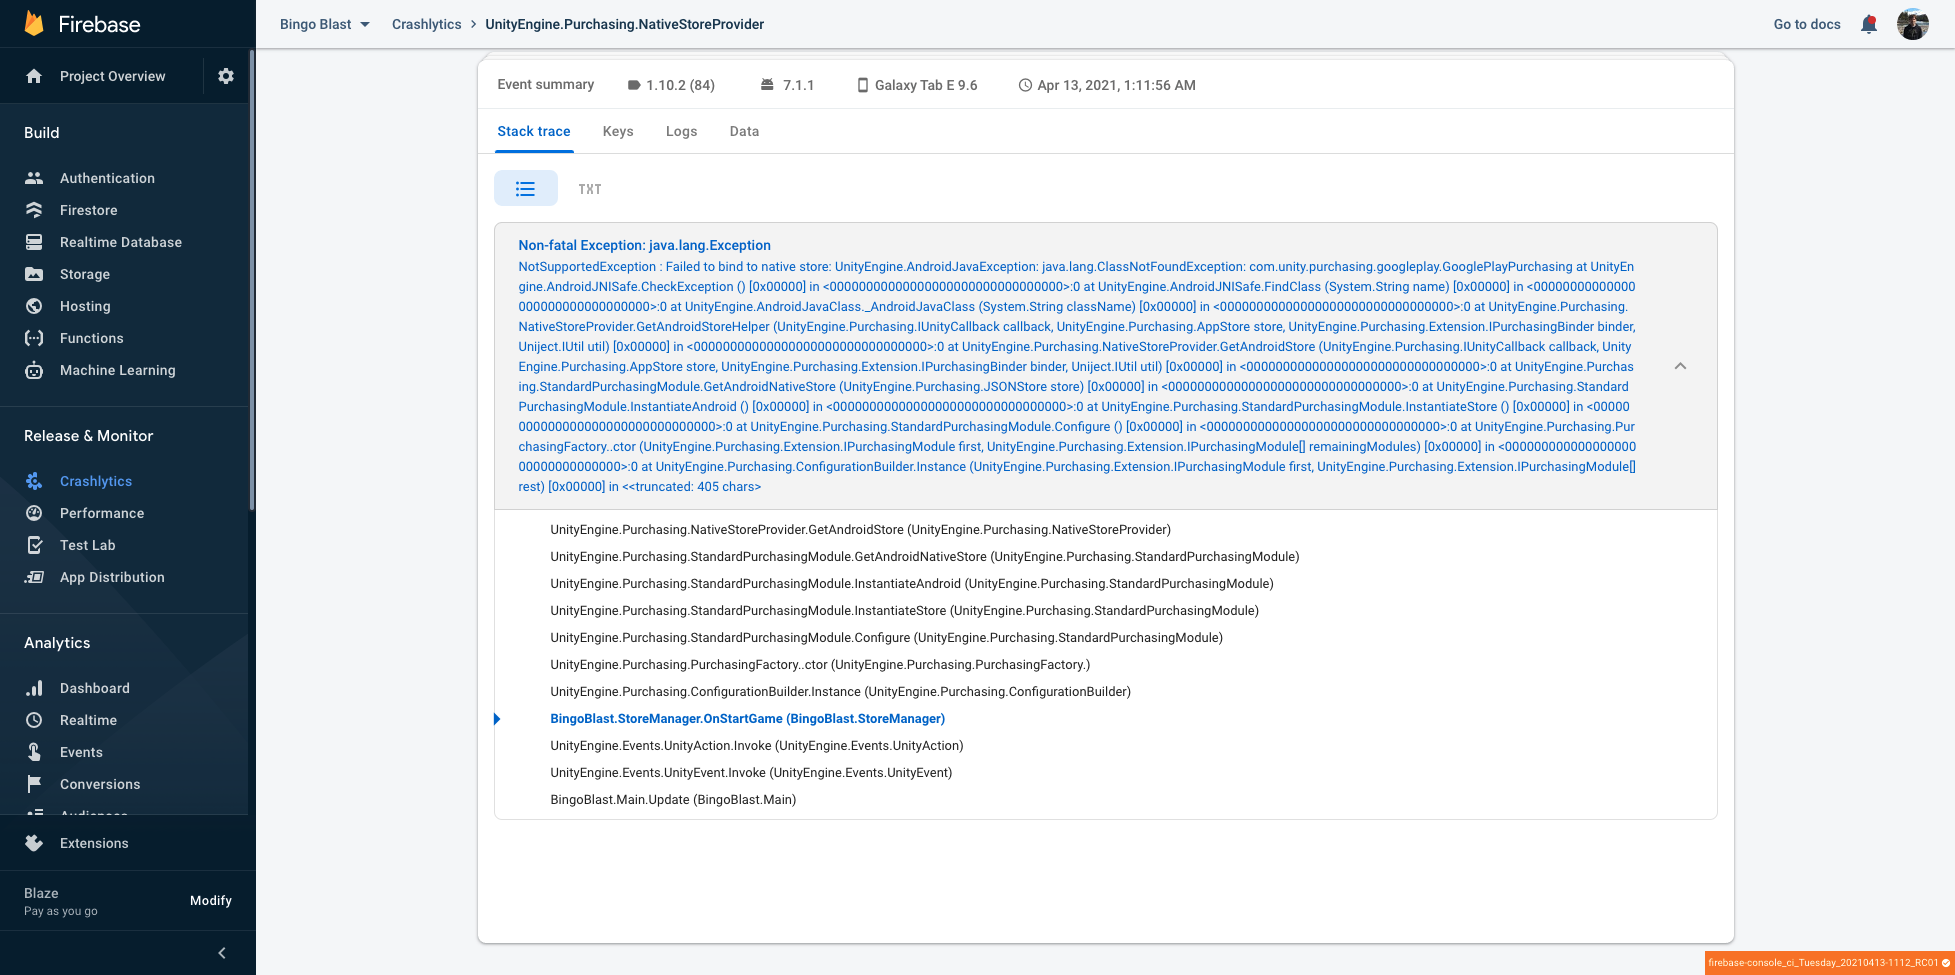Viewport: 1955px width, 975px height.
Task: Click the Authentication people icon
Action: click(x=34, y=178)
